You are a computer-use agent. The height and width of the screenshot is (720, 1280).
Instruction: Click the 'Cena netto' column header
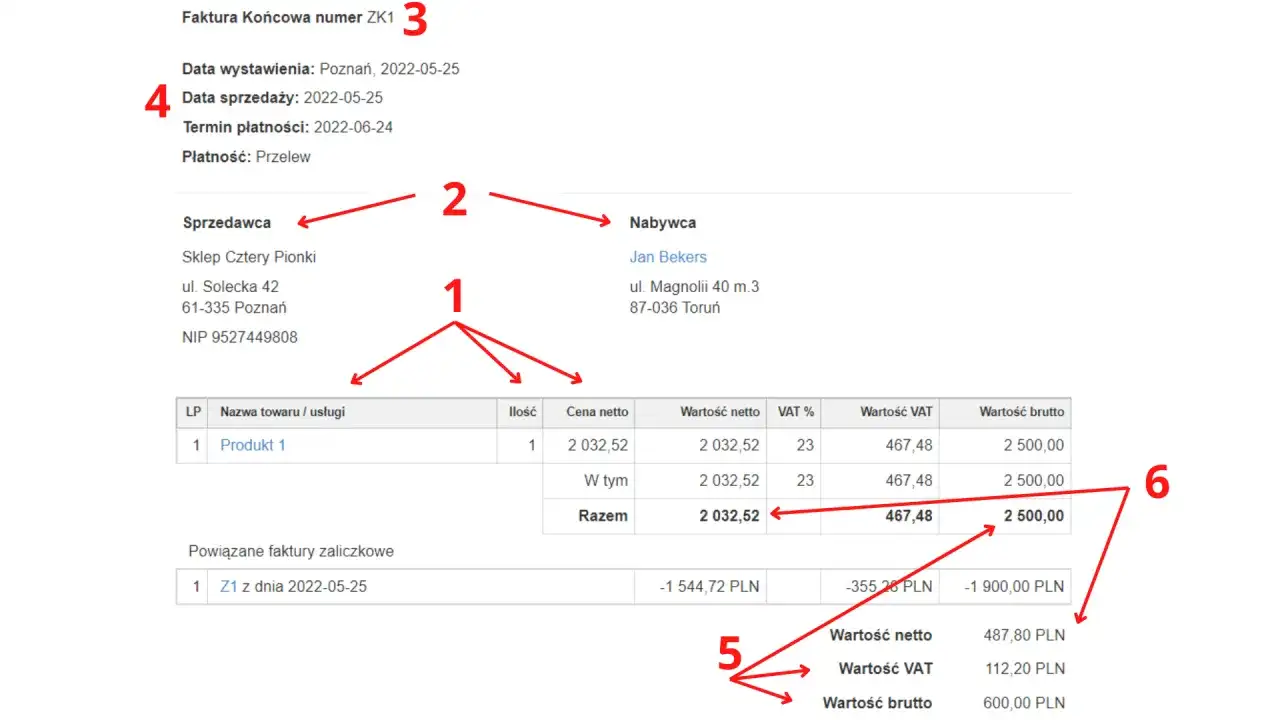pos(597,412)
